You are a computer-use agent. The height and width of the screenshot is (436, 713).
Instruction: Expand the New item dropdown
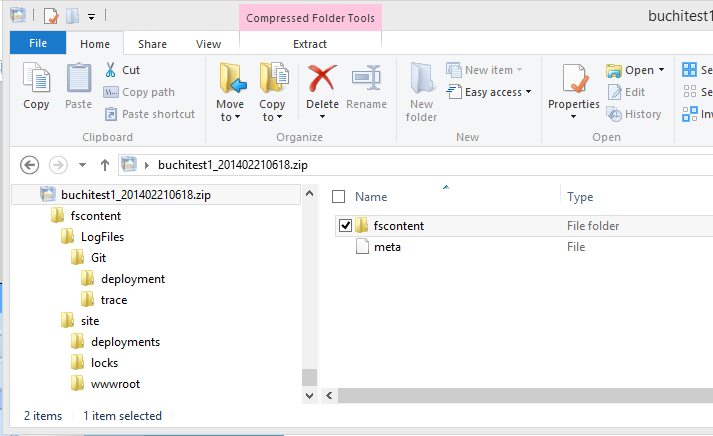tap(519, 70)
